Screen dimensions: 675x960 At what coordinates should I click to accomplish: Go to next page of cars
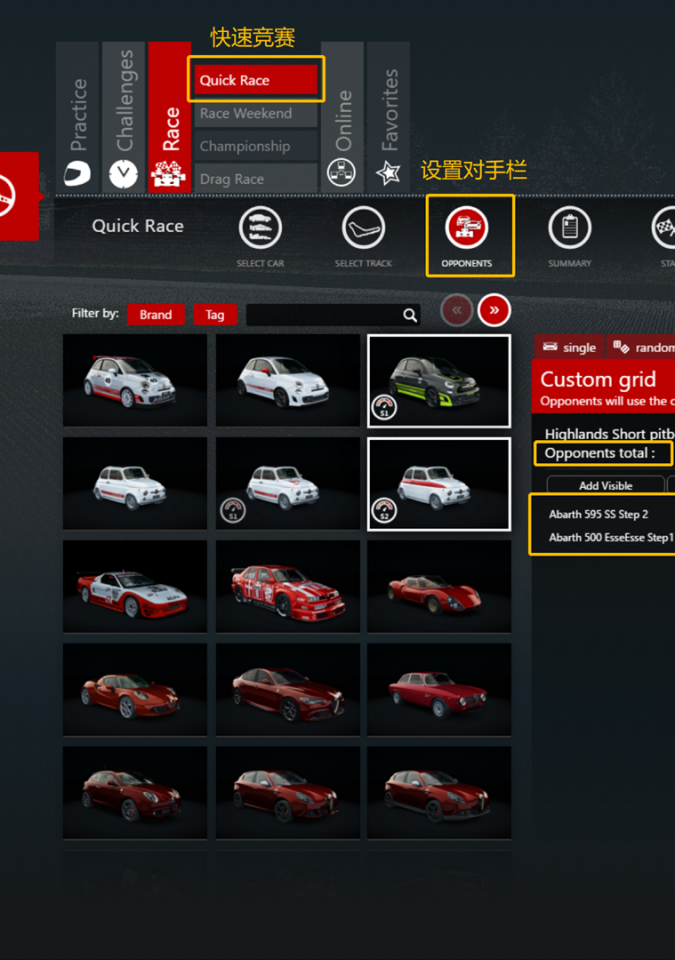(x=494, y=310)
